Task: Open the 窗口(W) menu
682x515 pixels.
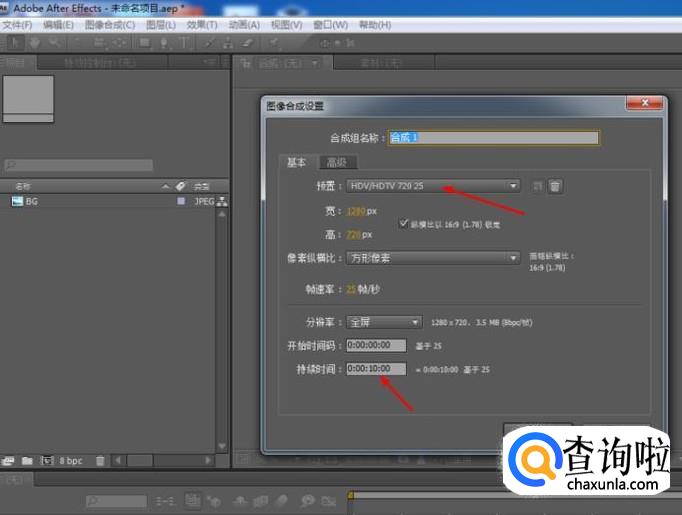Action: (331, 25)
